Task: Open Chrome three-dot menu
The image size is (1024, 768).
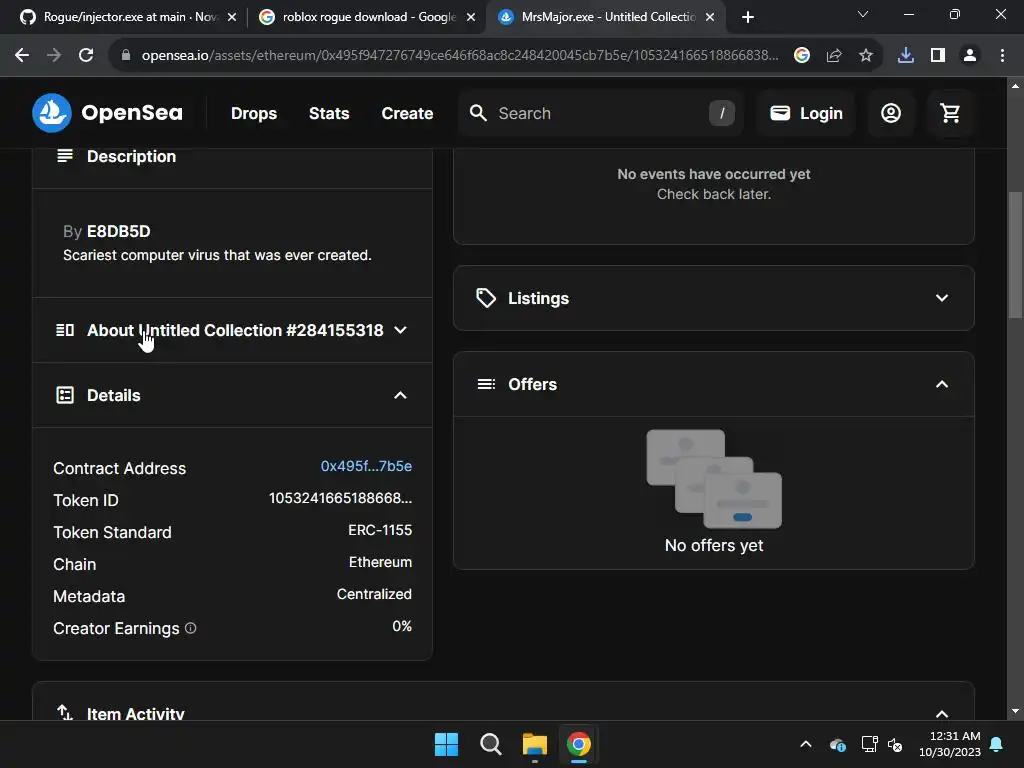Action: (x=1002, y=56)
